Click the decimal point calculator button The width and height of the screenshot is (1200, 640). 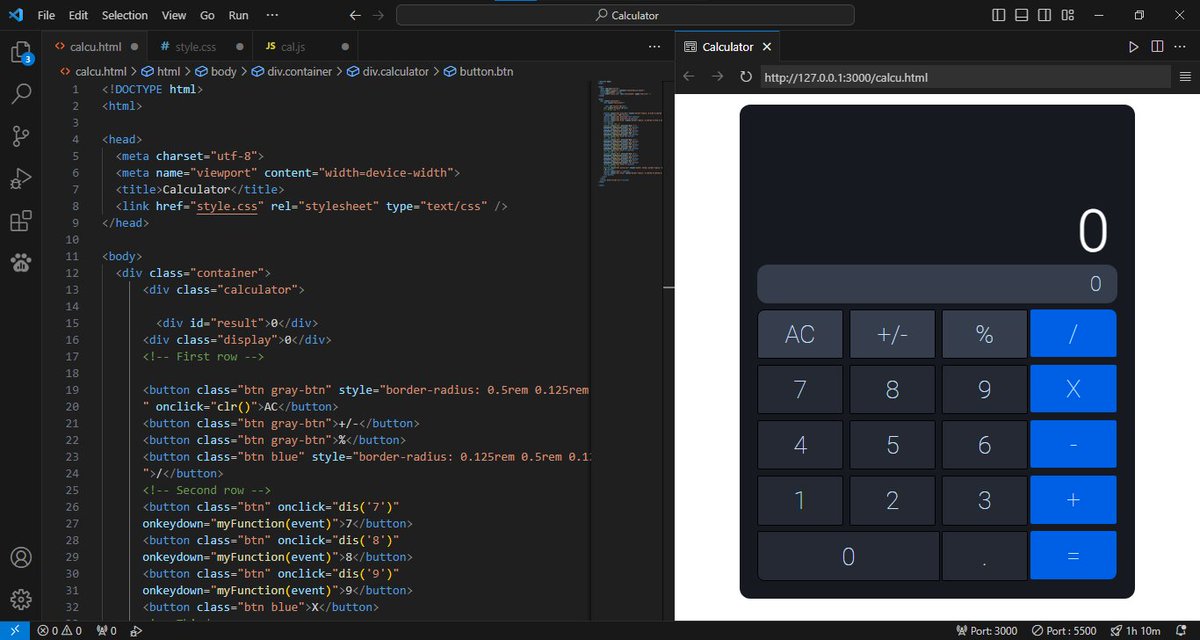[984, 555]
